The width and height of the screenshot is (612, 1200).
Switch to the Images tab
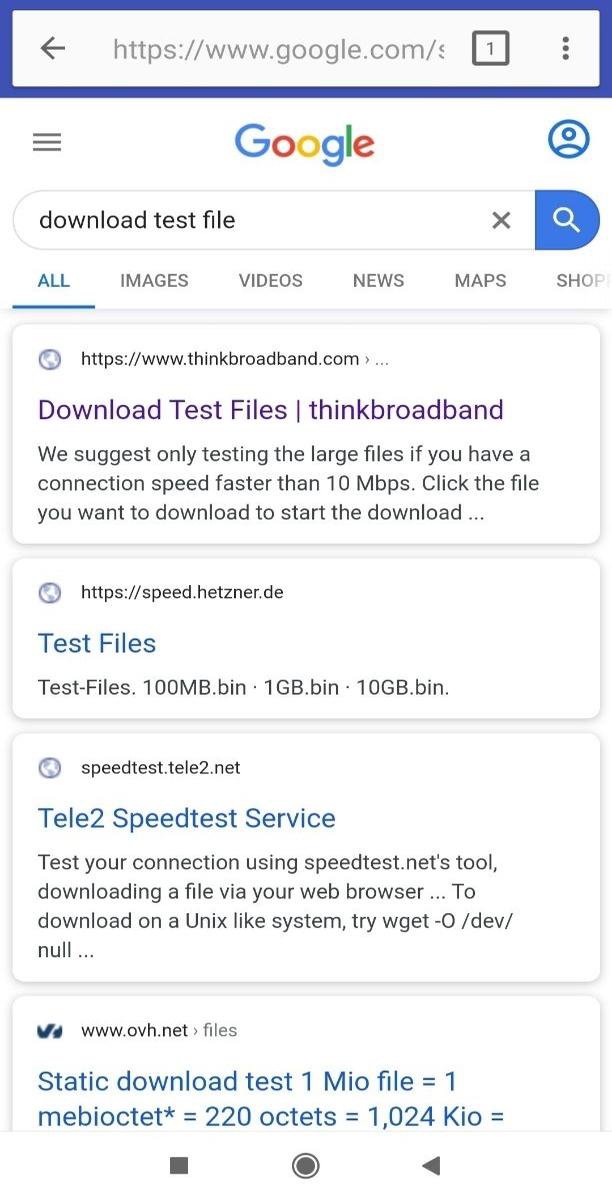tap(154, 281)
